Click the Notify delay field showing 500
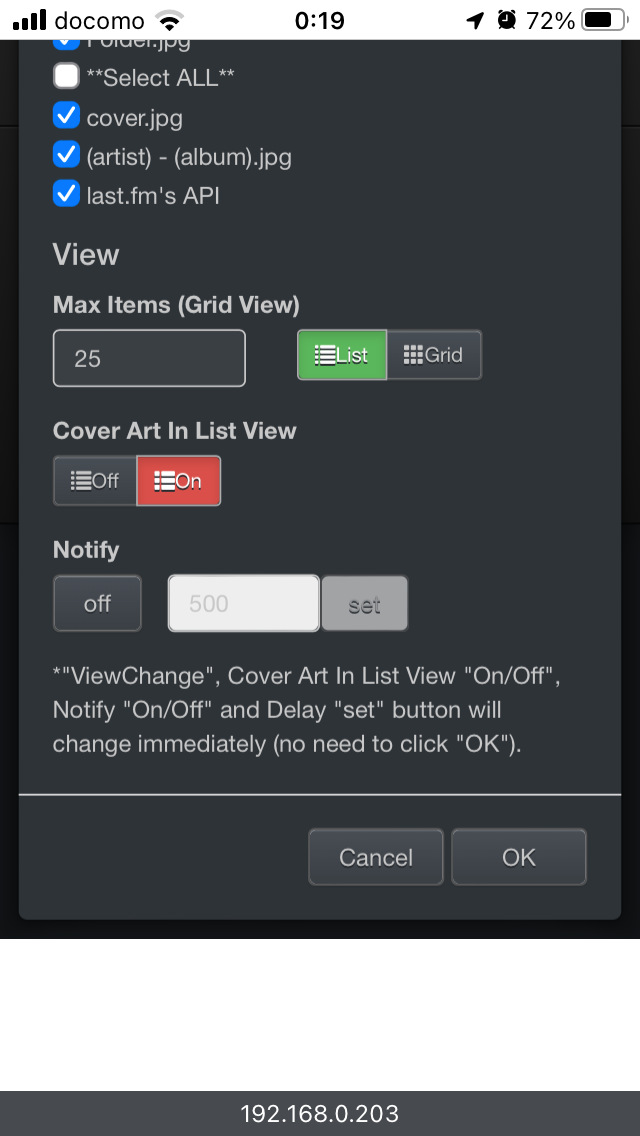Screen dimensions: 640x1136 pyautogui.click(x=244, y=604)
